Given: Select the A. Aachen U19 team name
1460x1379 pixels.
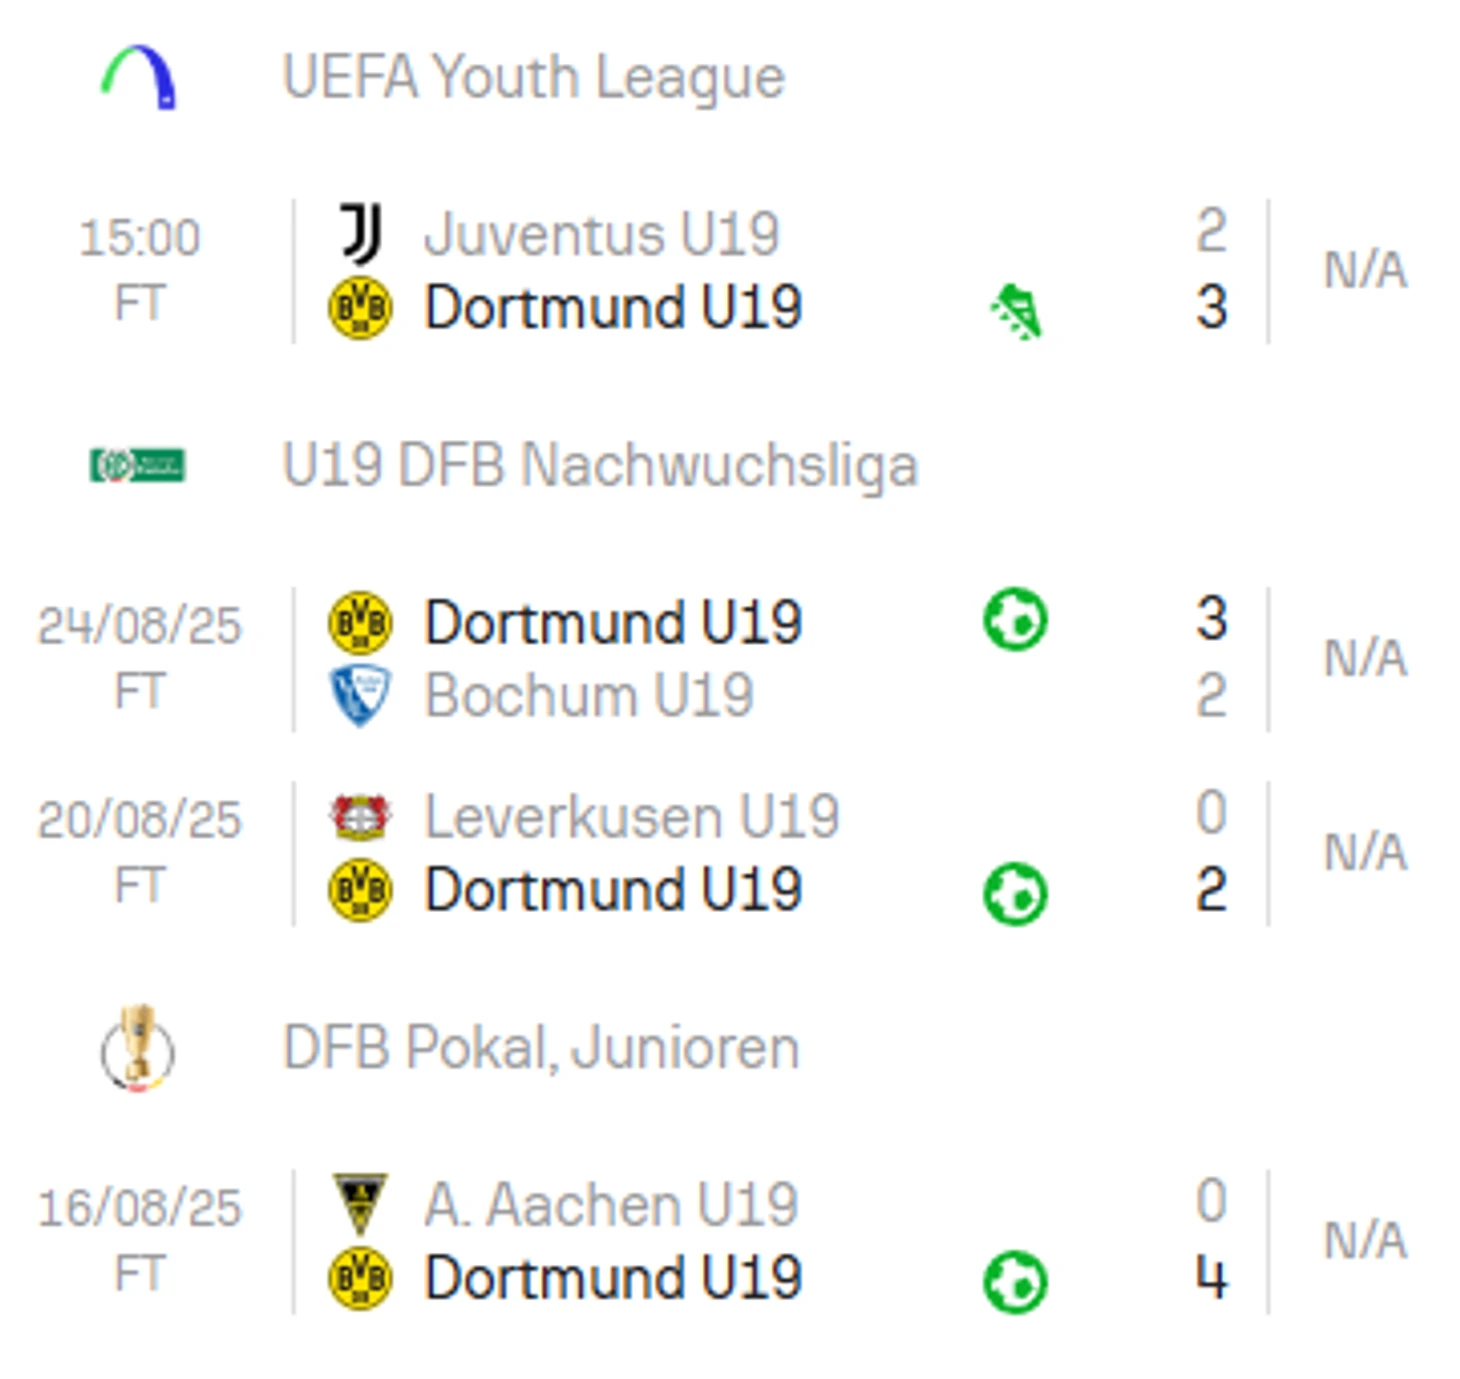Looking at the screenshot, I should [611, 1204].
